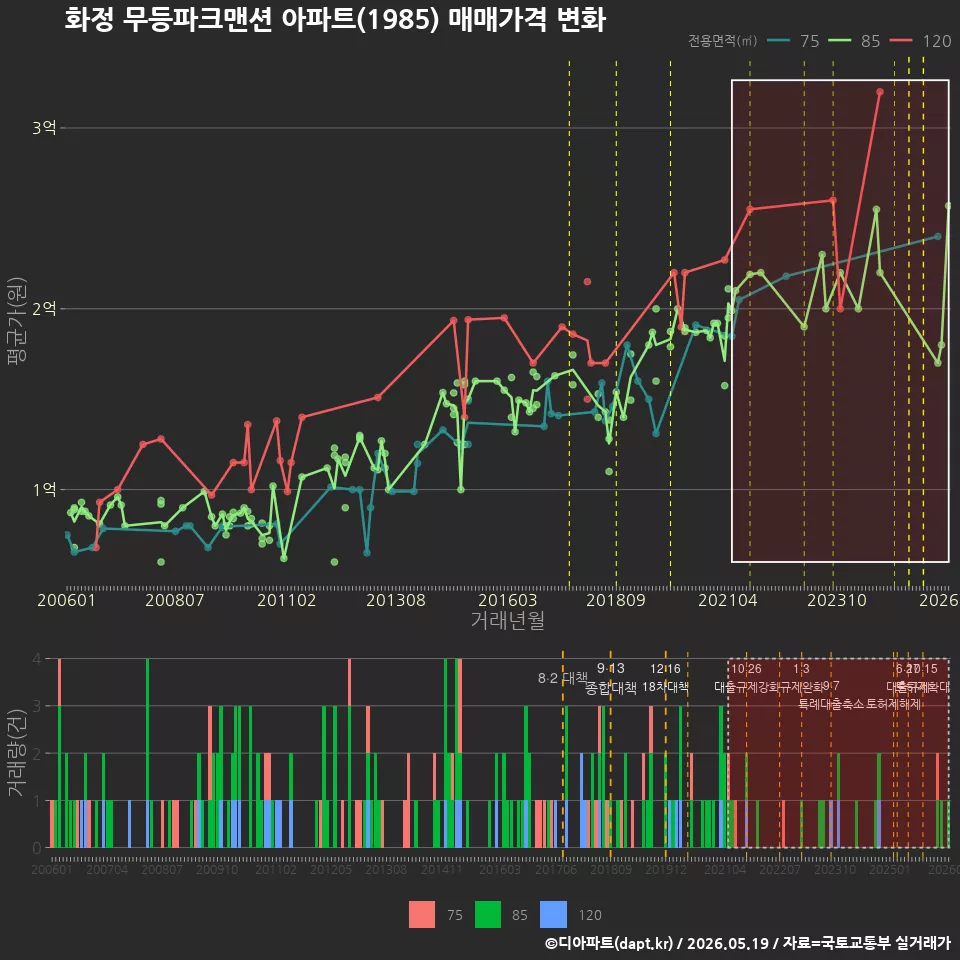Click the 18차대책 annotation label
This screenshot has height=960, width=960.
pyautogui.click(x=666, y=688)
